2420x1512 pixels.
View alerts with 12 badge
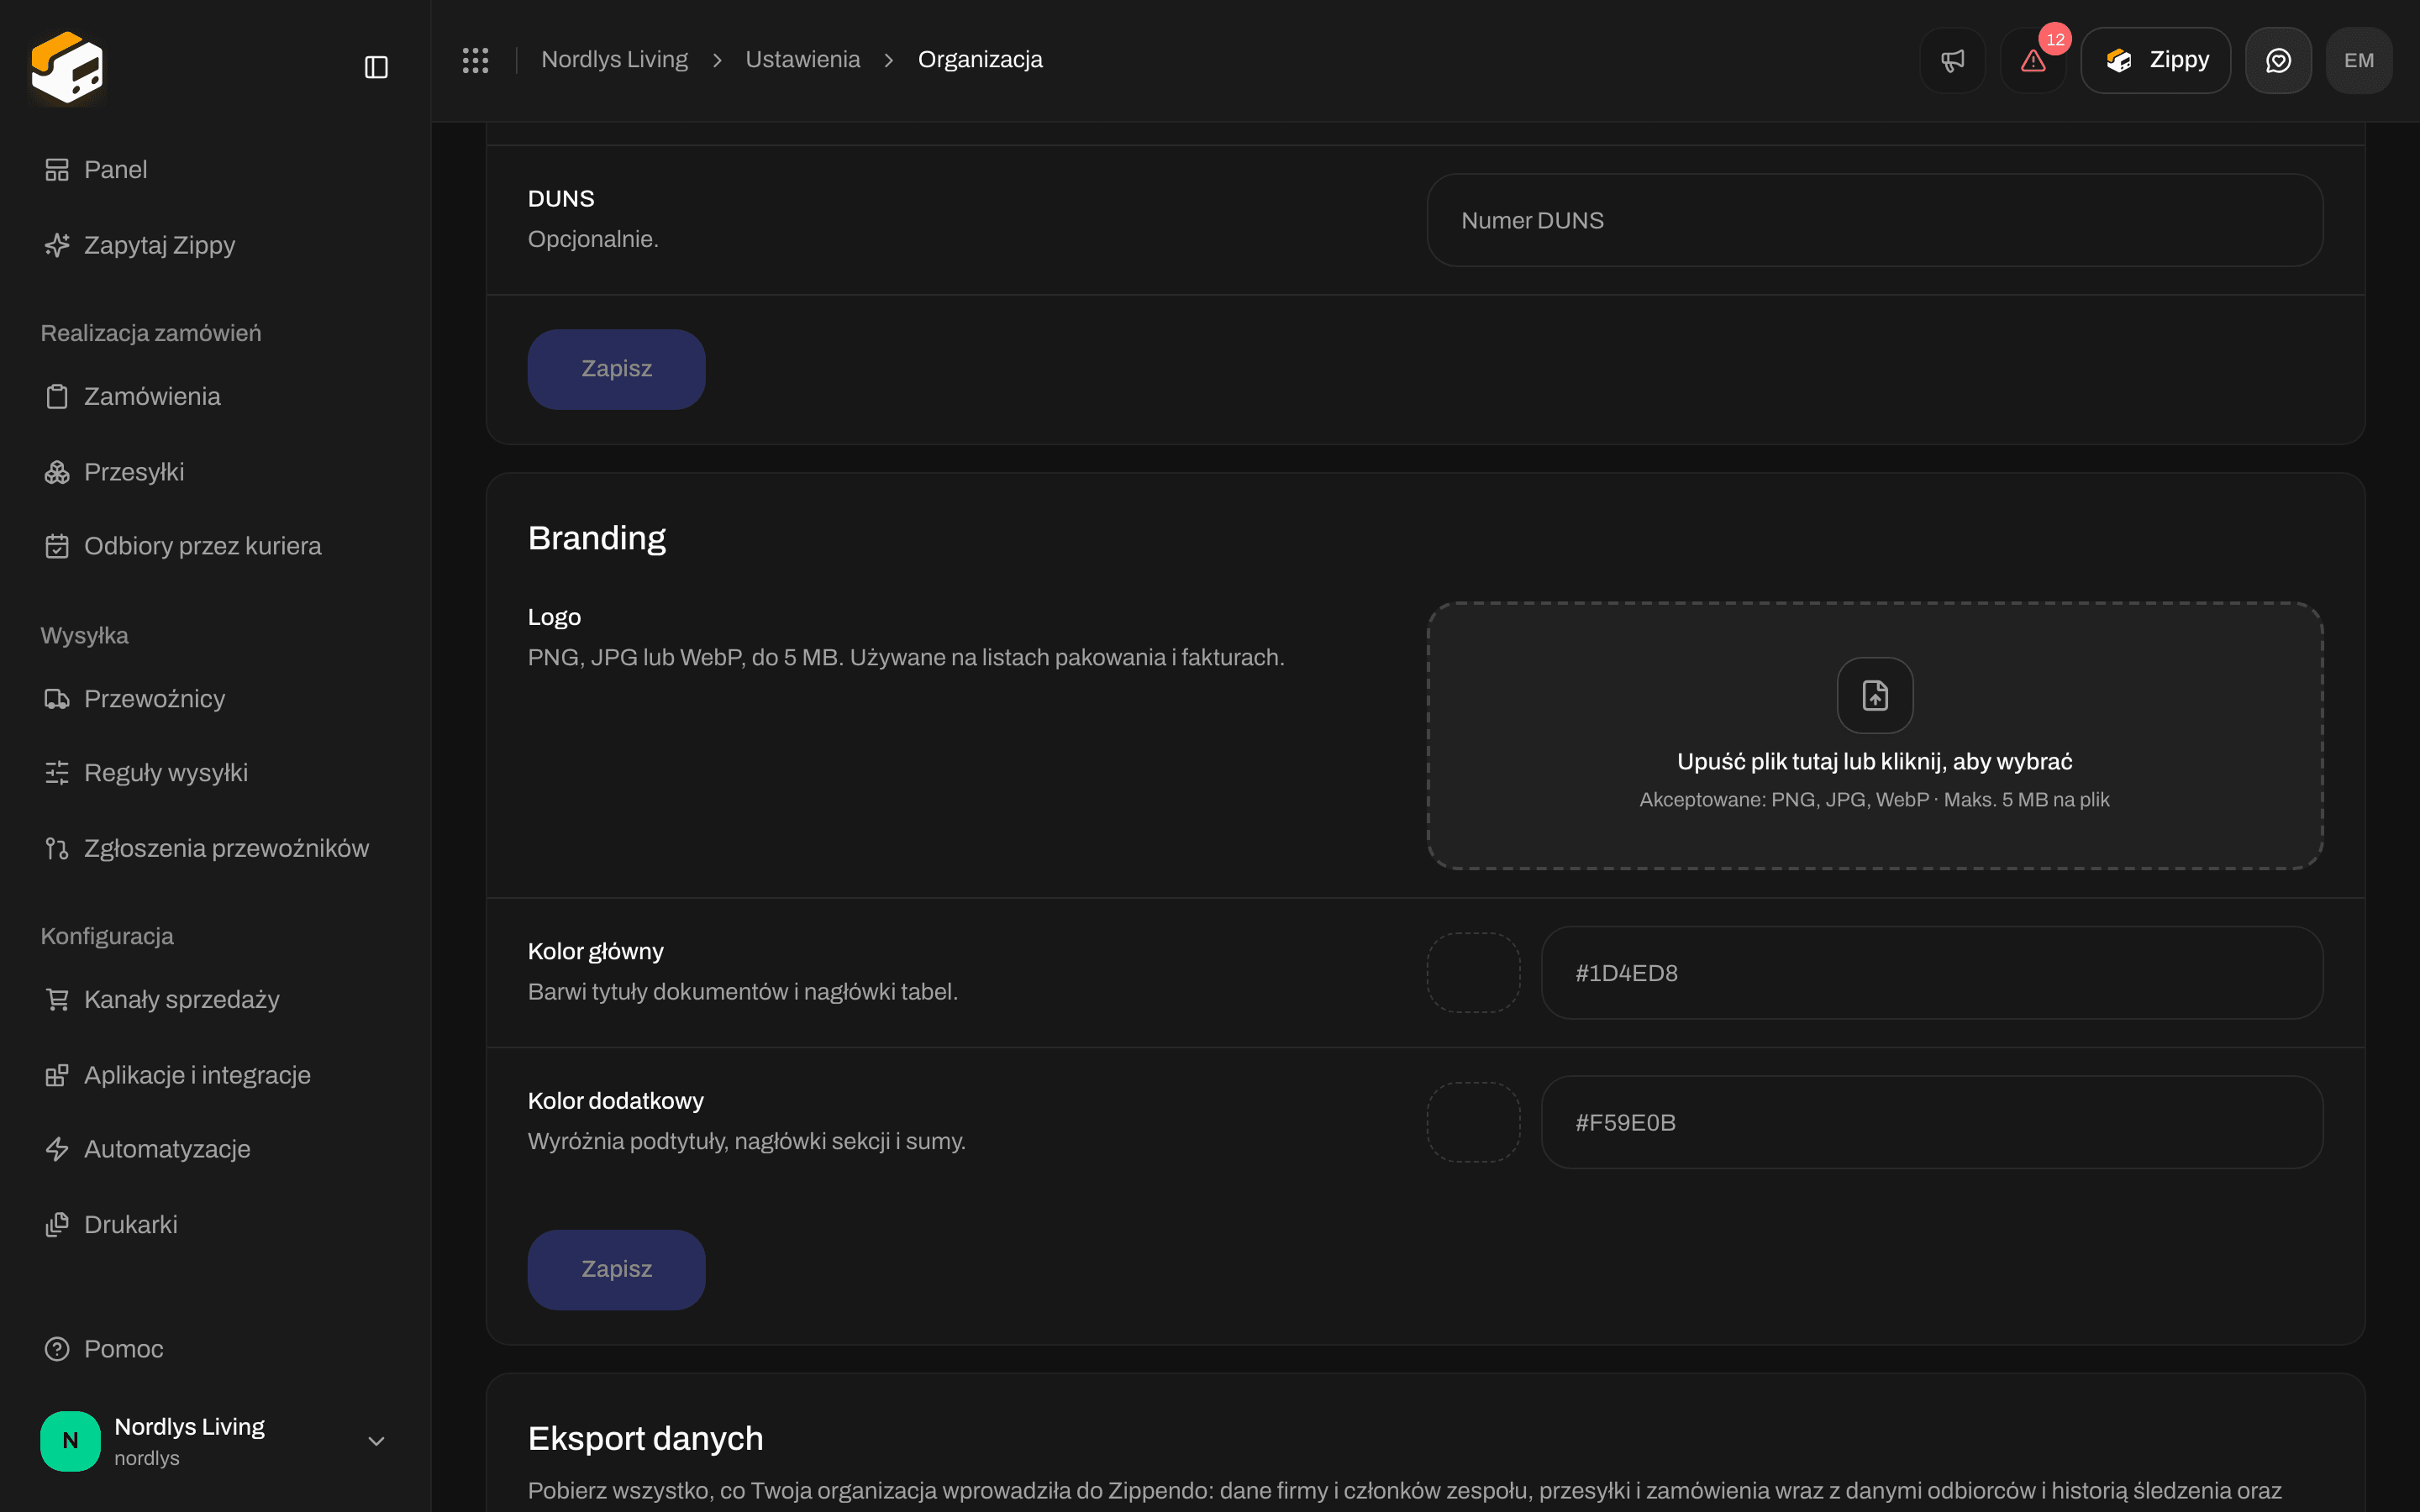(x=2033, y=60)
